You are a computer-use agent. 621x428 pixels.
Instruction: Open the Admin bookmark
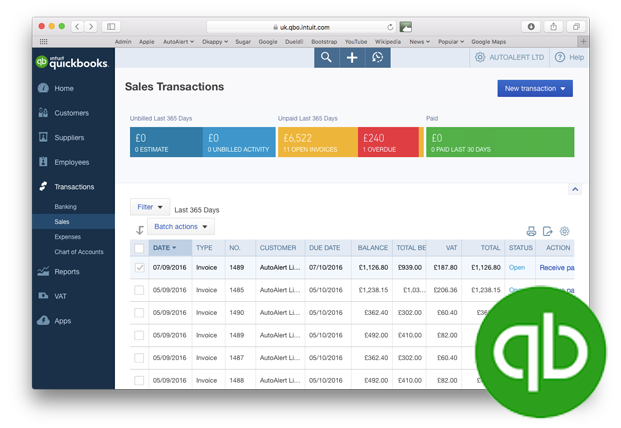[x=123, y=42]
